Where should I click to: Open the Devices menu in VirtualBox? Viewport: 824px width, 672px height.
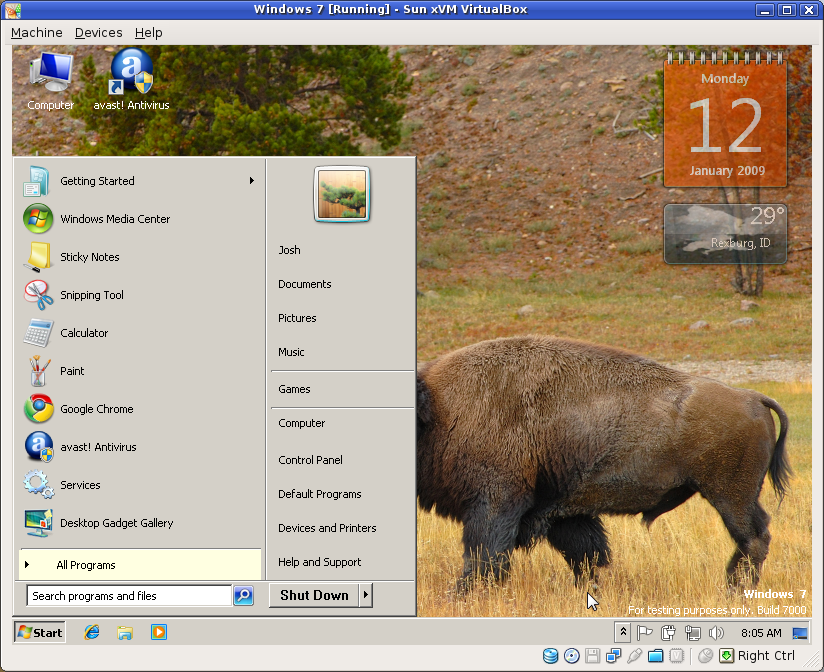(x=98, y=32)
